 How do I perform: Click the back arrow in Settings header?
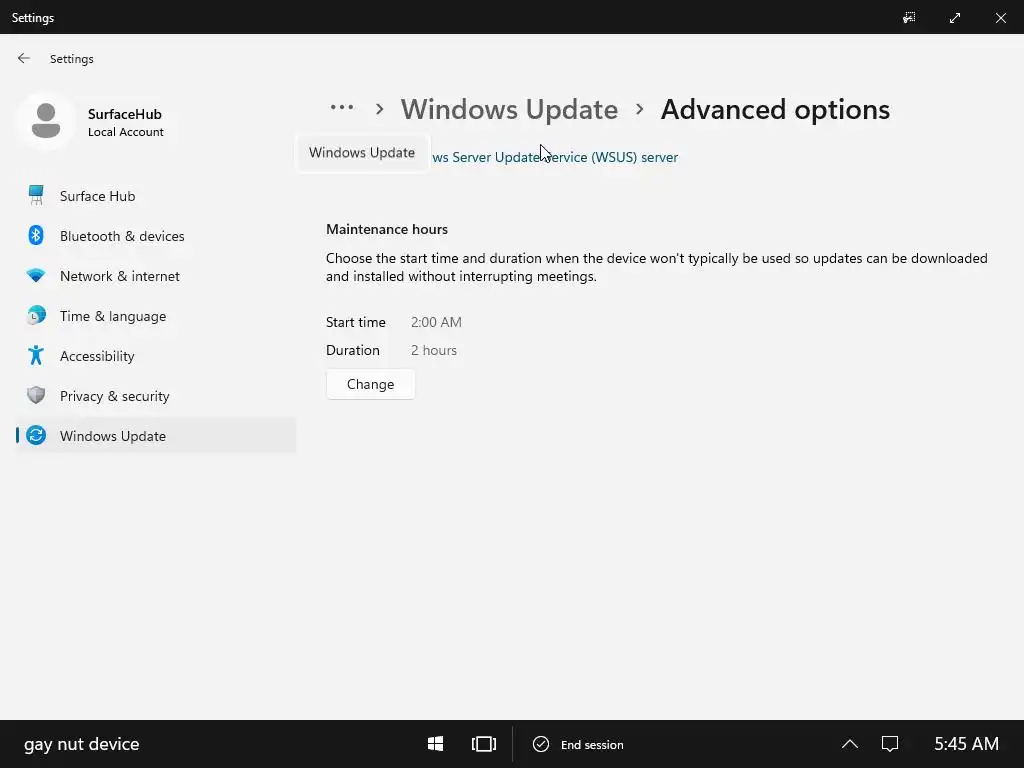click(x=24, y=59)
